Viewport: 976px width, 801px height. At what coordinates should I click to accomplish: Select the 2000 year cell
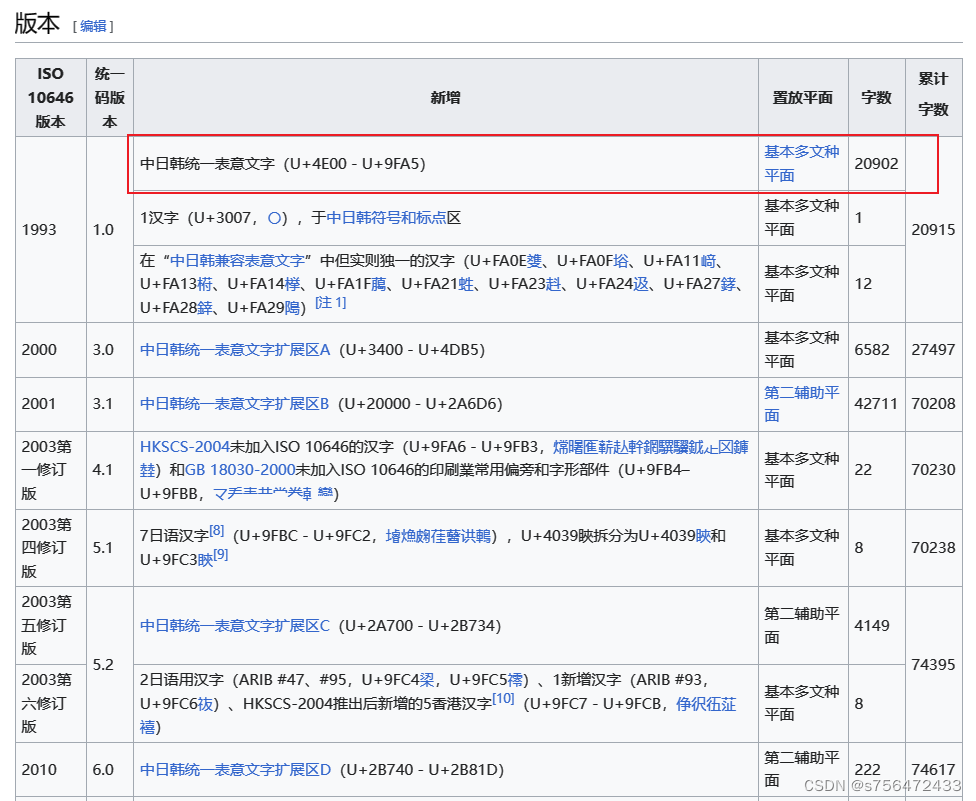(x=50, y=350)
